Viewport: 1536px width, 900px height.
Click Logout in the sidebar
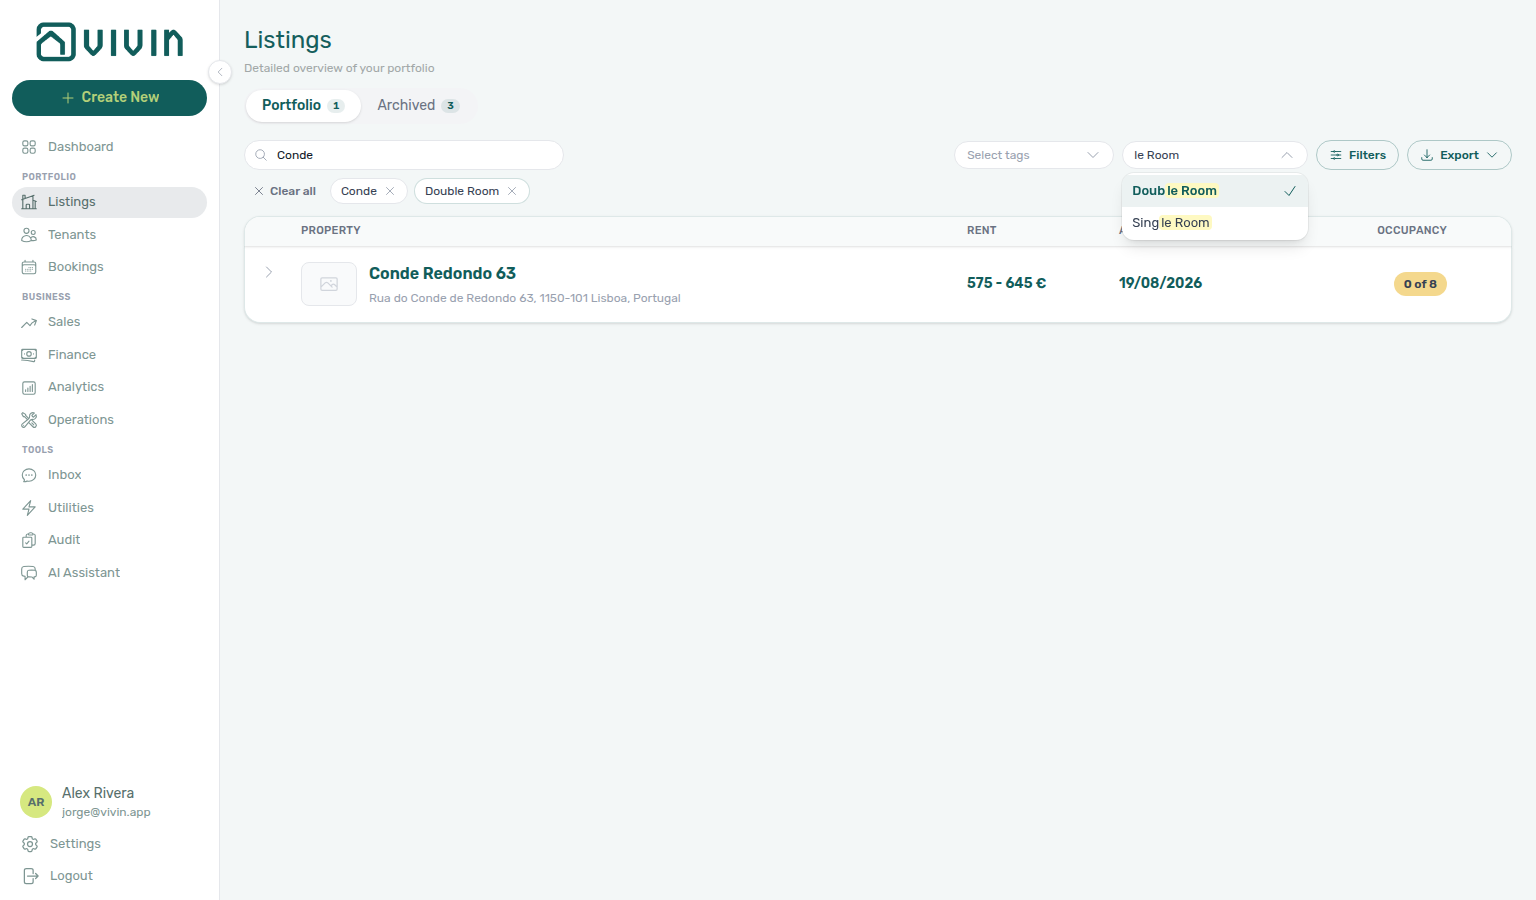pyautogui.click(x=109, y=876)
